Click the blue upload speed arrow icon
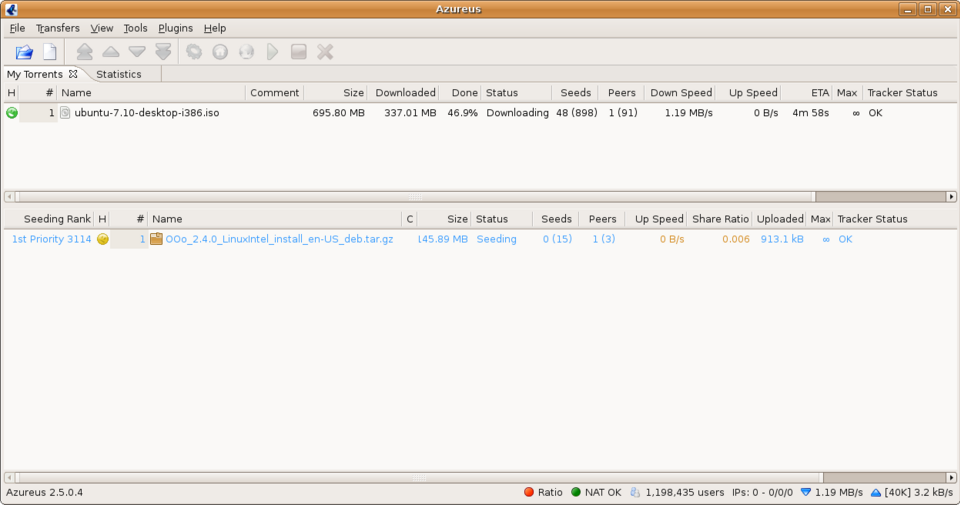Image resolution: width=960 pixels, height=505 pixels. tap(876, 492)
